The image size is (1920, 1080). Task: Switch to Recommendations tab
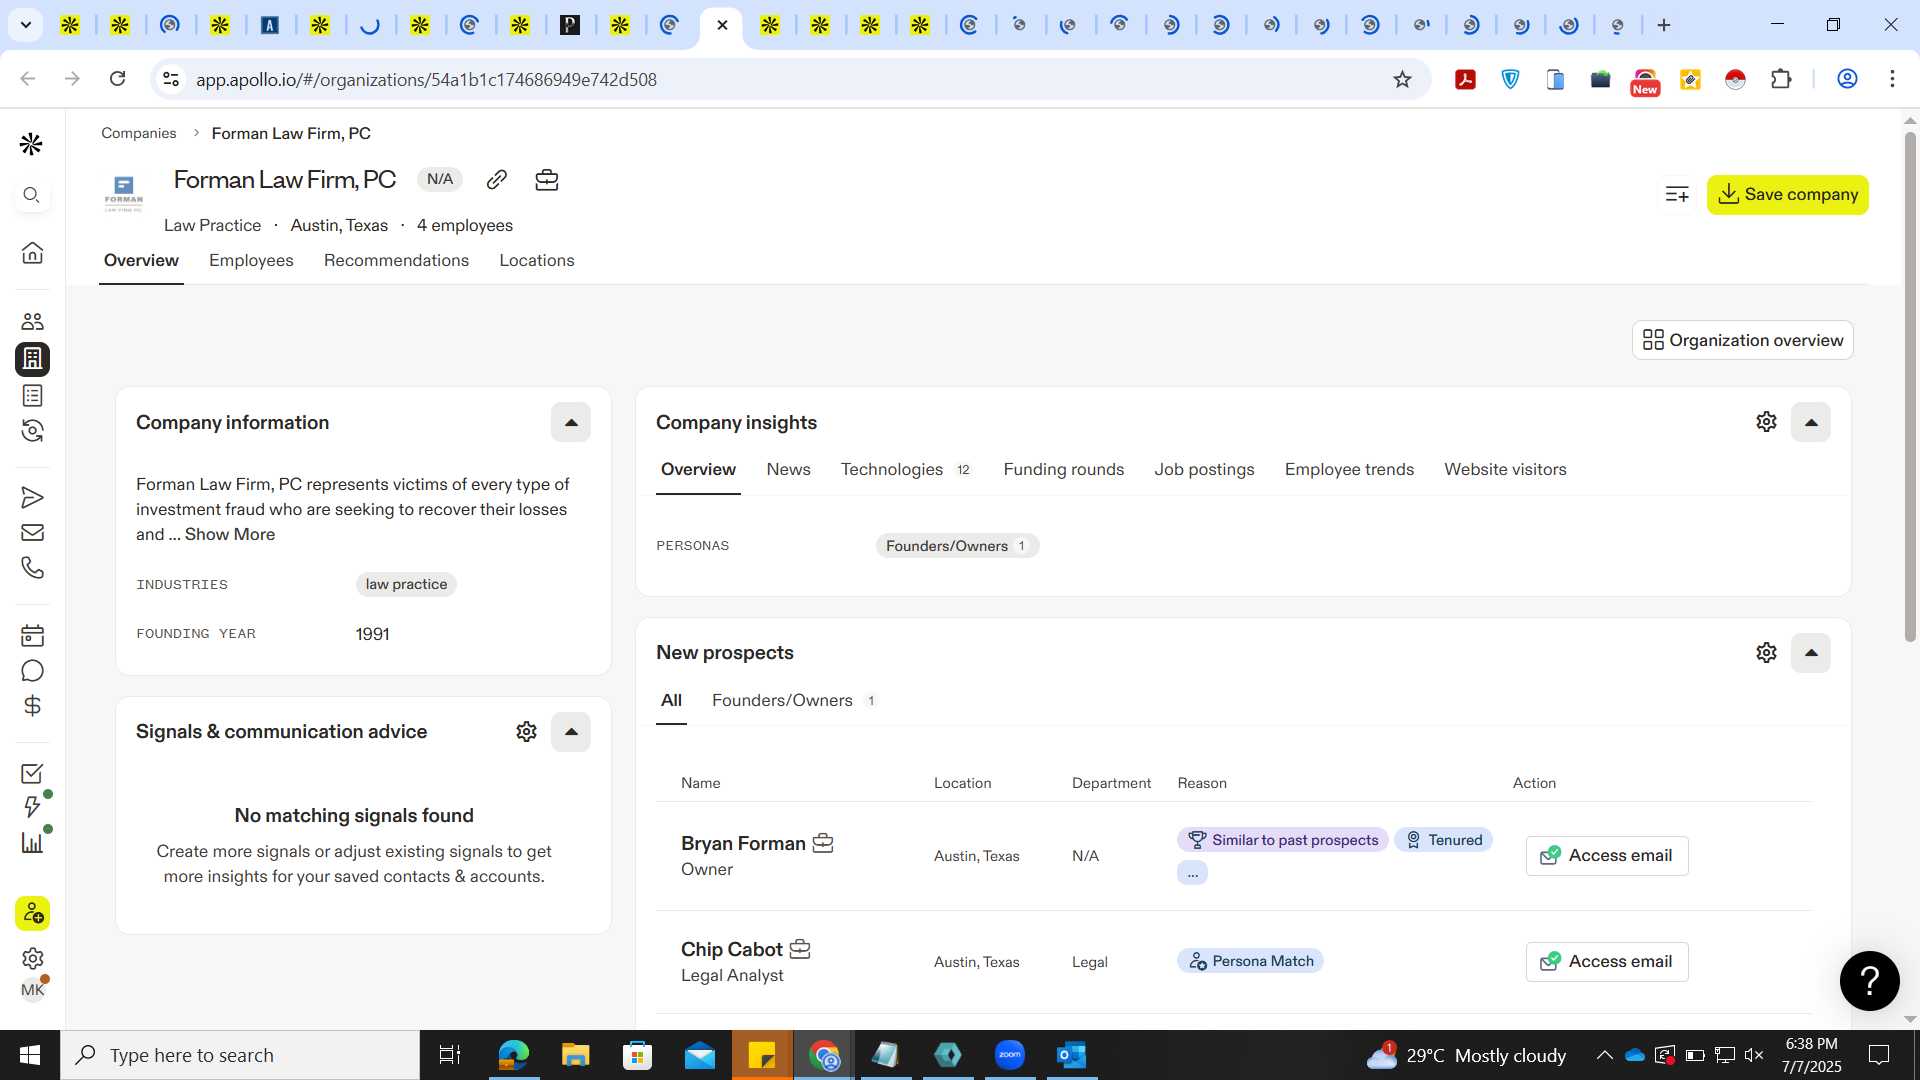(396, 260)
